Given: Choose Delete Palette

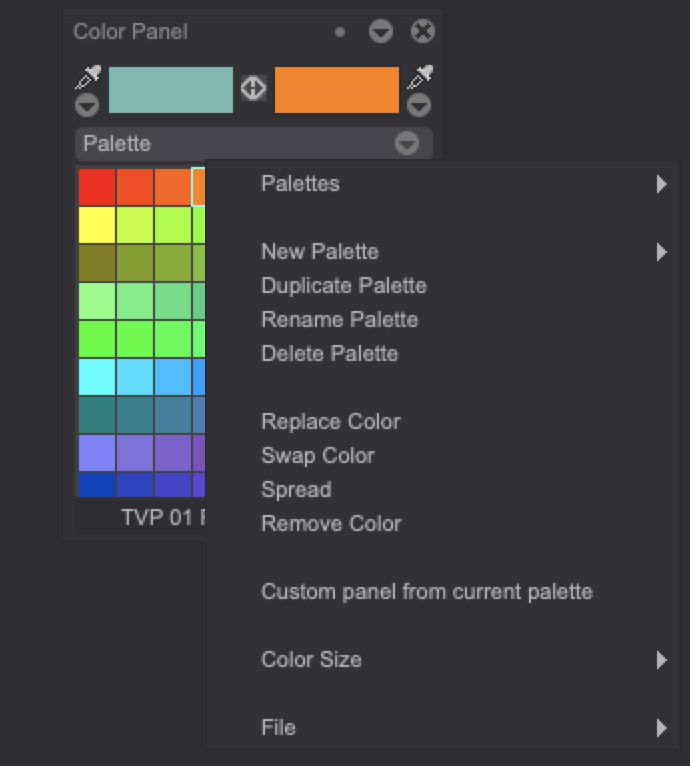Looking at the screenshot, I should (443, 354).
